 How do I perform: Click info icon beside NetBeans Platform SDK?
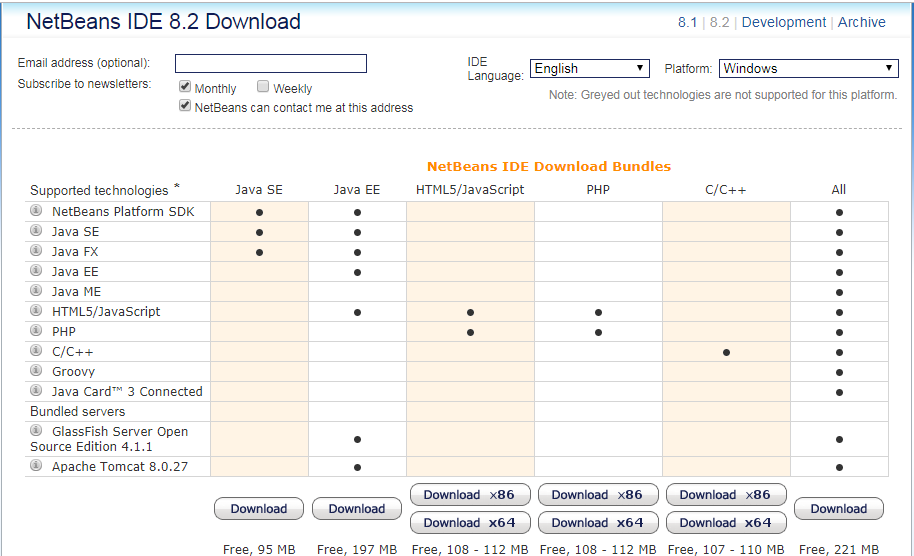tap(36, 210)
